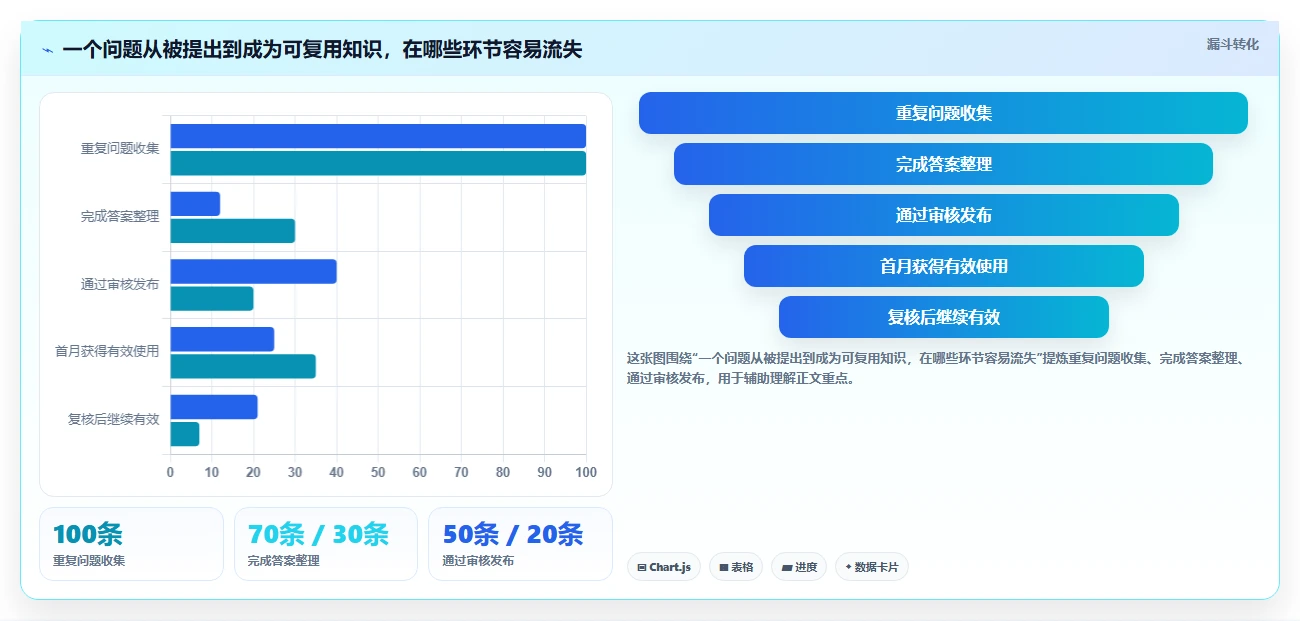Click the 漏斗转化 tag in the header
The image size is (1300, 621).
(1232, 44)
